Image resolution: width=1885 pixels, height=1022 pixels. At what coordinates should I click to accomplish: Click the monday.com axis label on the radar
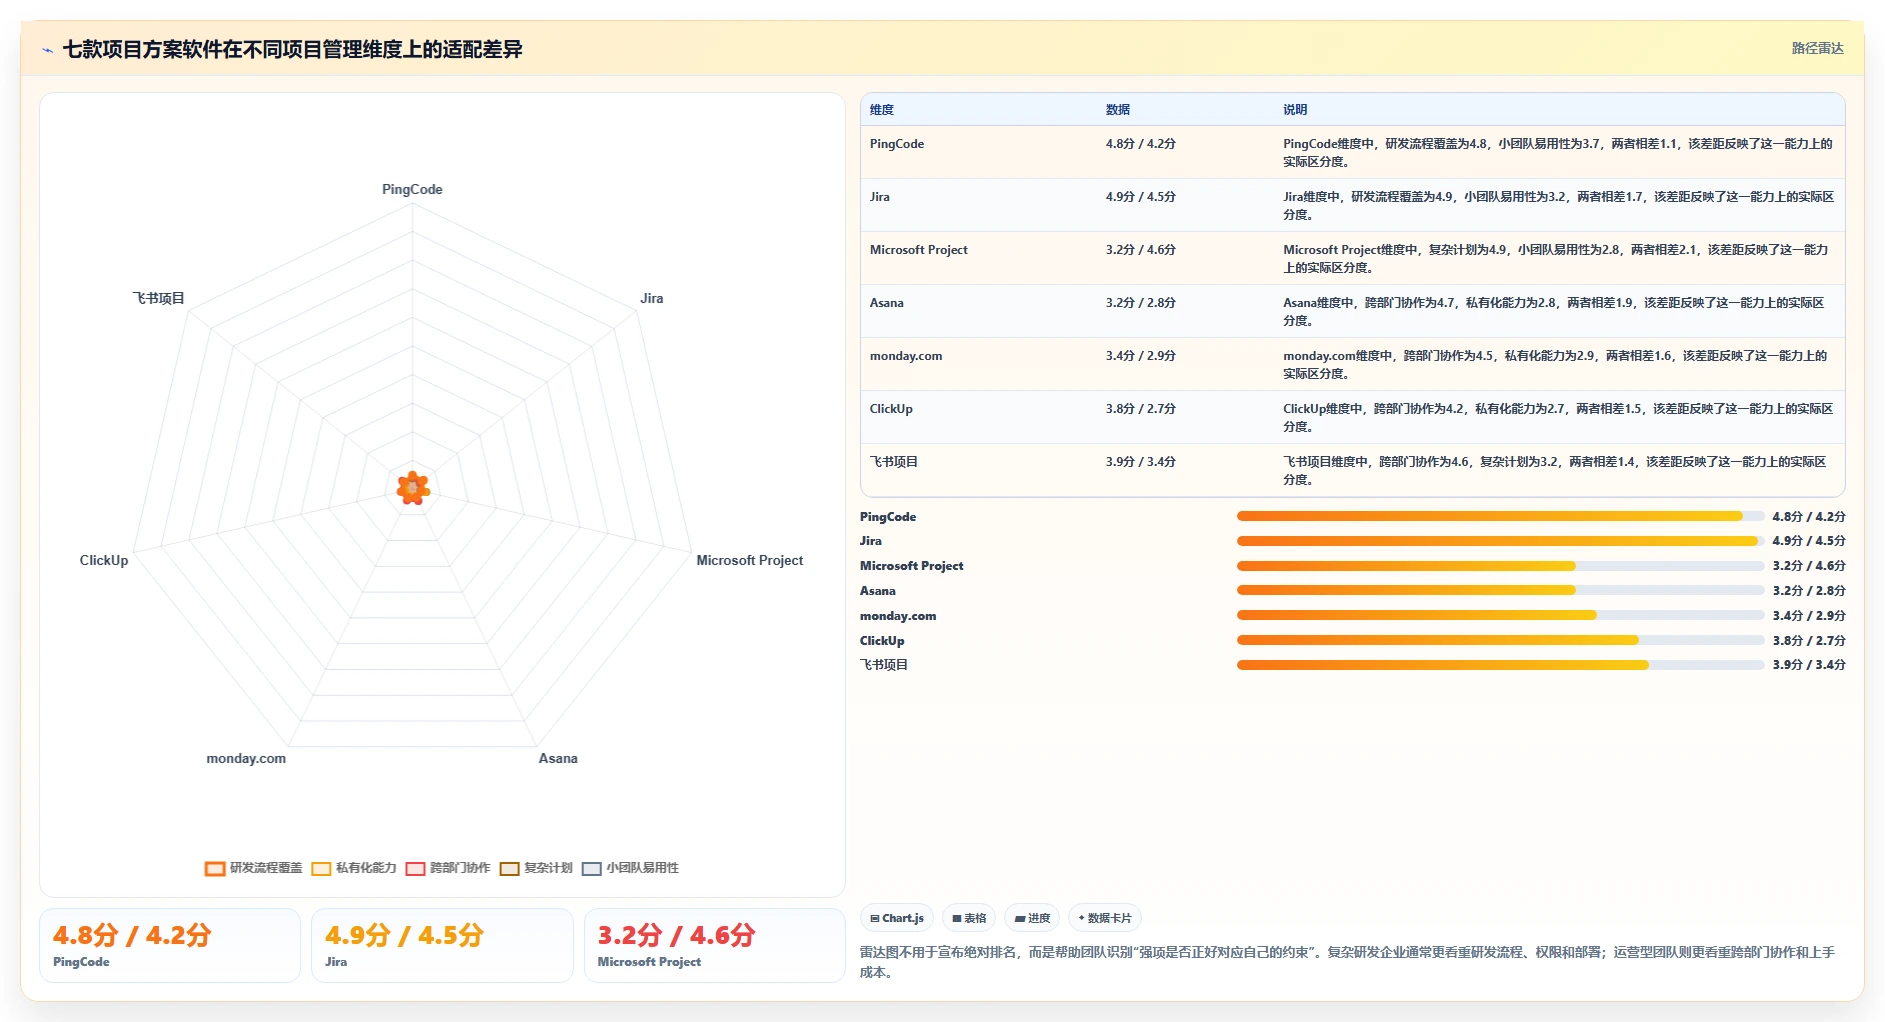click(246, 758)
